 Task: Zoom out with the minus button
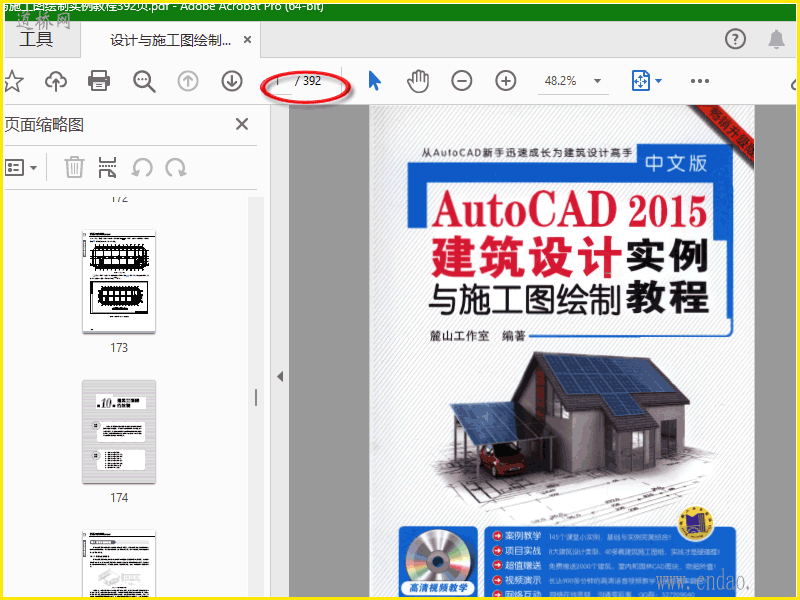462,81
